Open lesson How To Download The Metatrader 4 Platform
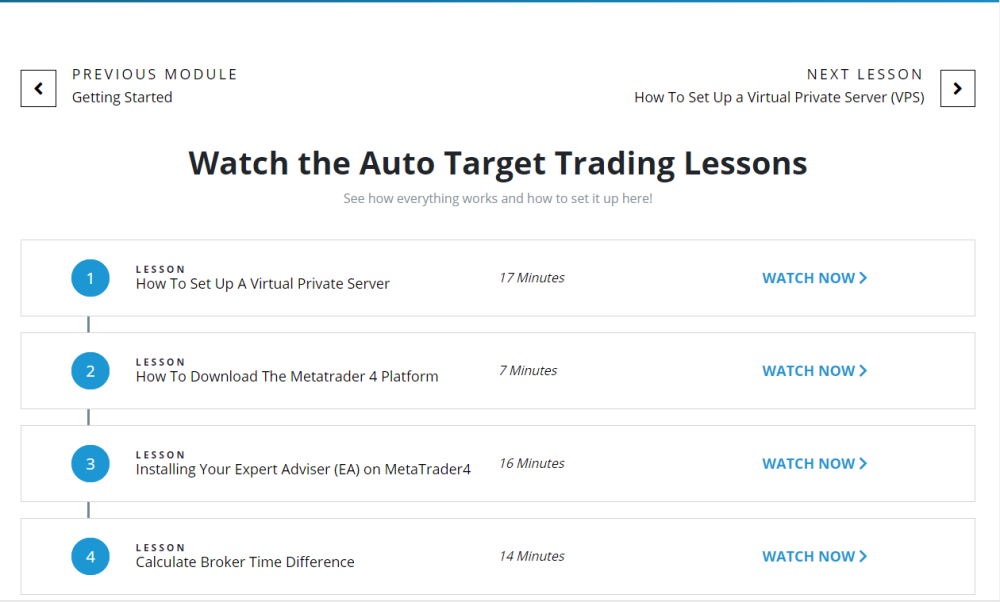Screen dimensions: 1000x602 pyautogui.click(x=287, y=376)
